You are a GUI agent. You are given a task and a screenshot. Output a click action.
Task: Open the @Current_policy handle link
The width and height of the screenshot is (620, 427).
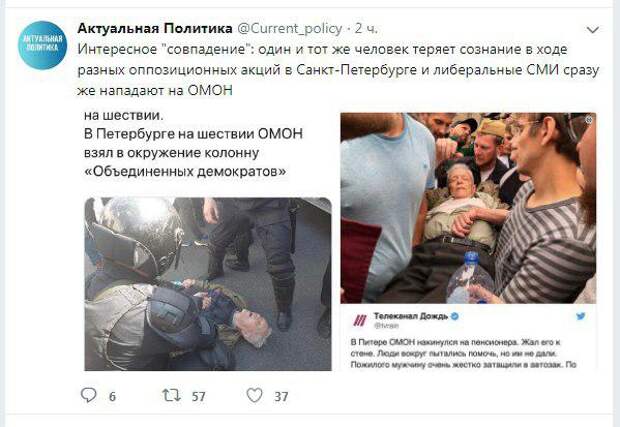(x=289, y=29)
